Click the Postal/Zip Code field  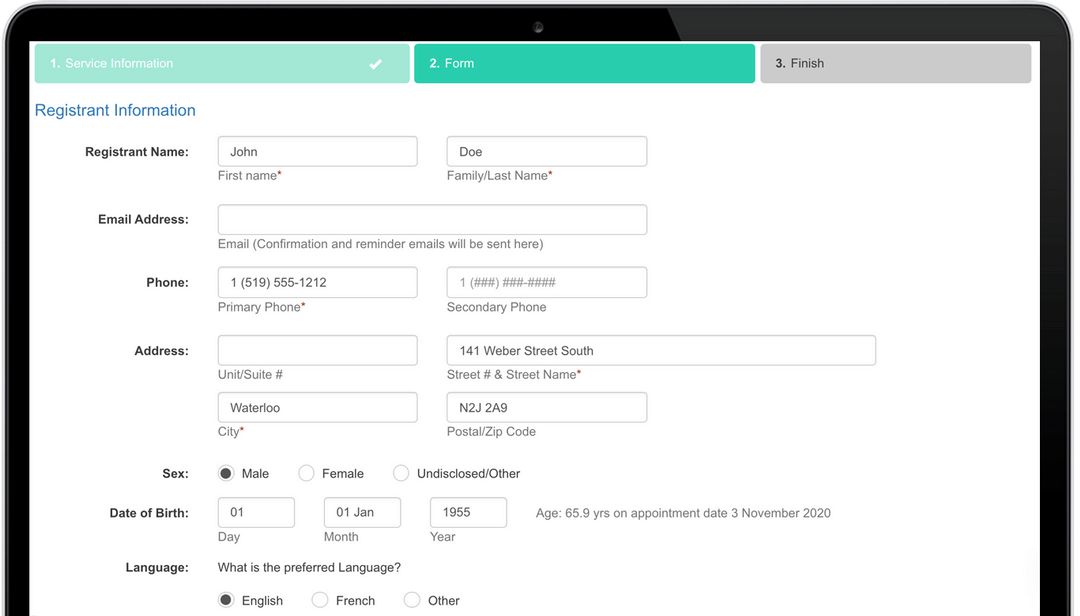546,407
